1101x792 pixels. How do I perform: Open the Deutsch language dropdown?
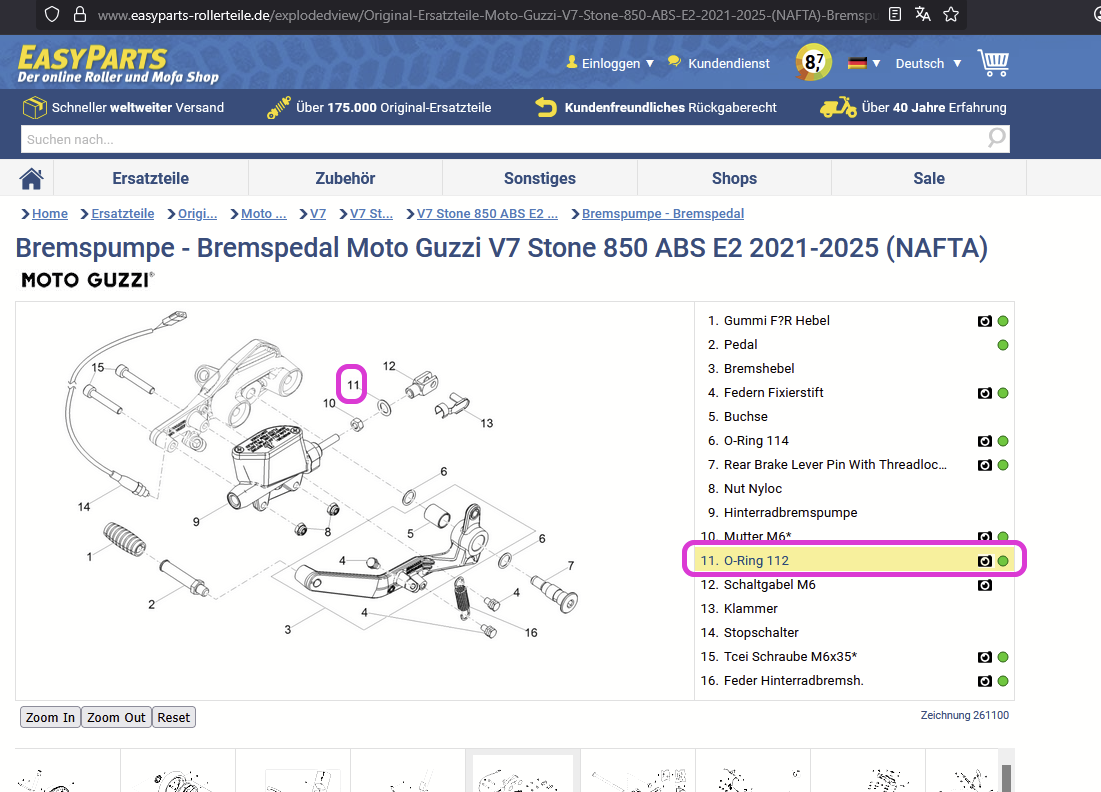click(x=928, y=63)
